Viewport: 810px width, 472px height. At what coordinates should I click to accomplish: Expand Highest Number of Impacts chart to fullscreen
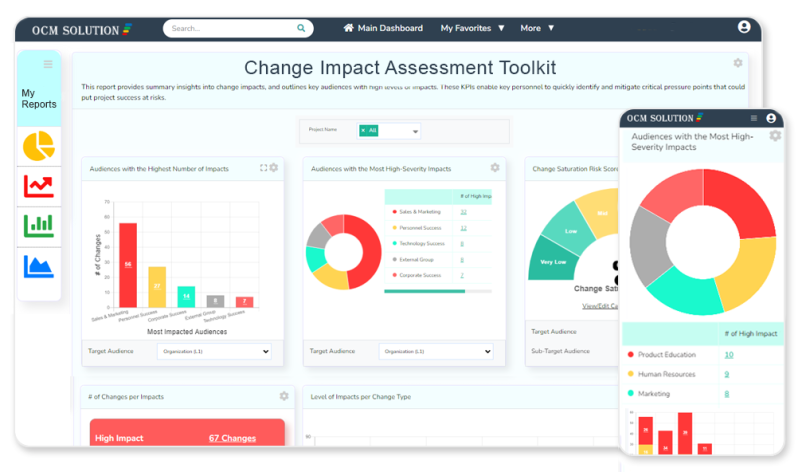263,168
